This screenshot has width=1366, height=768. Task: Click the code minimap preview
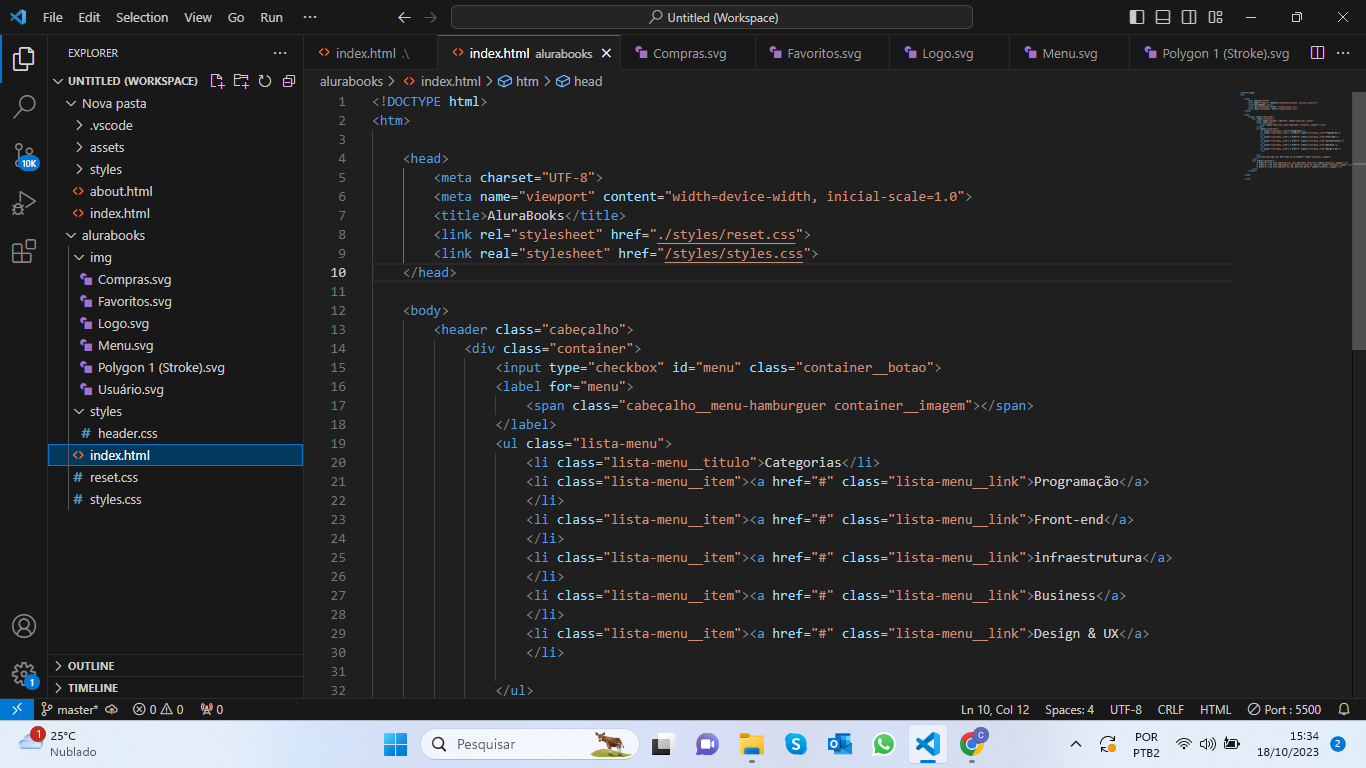pyautogui.click(x=1295, y=135)
